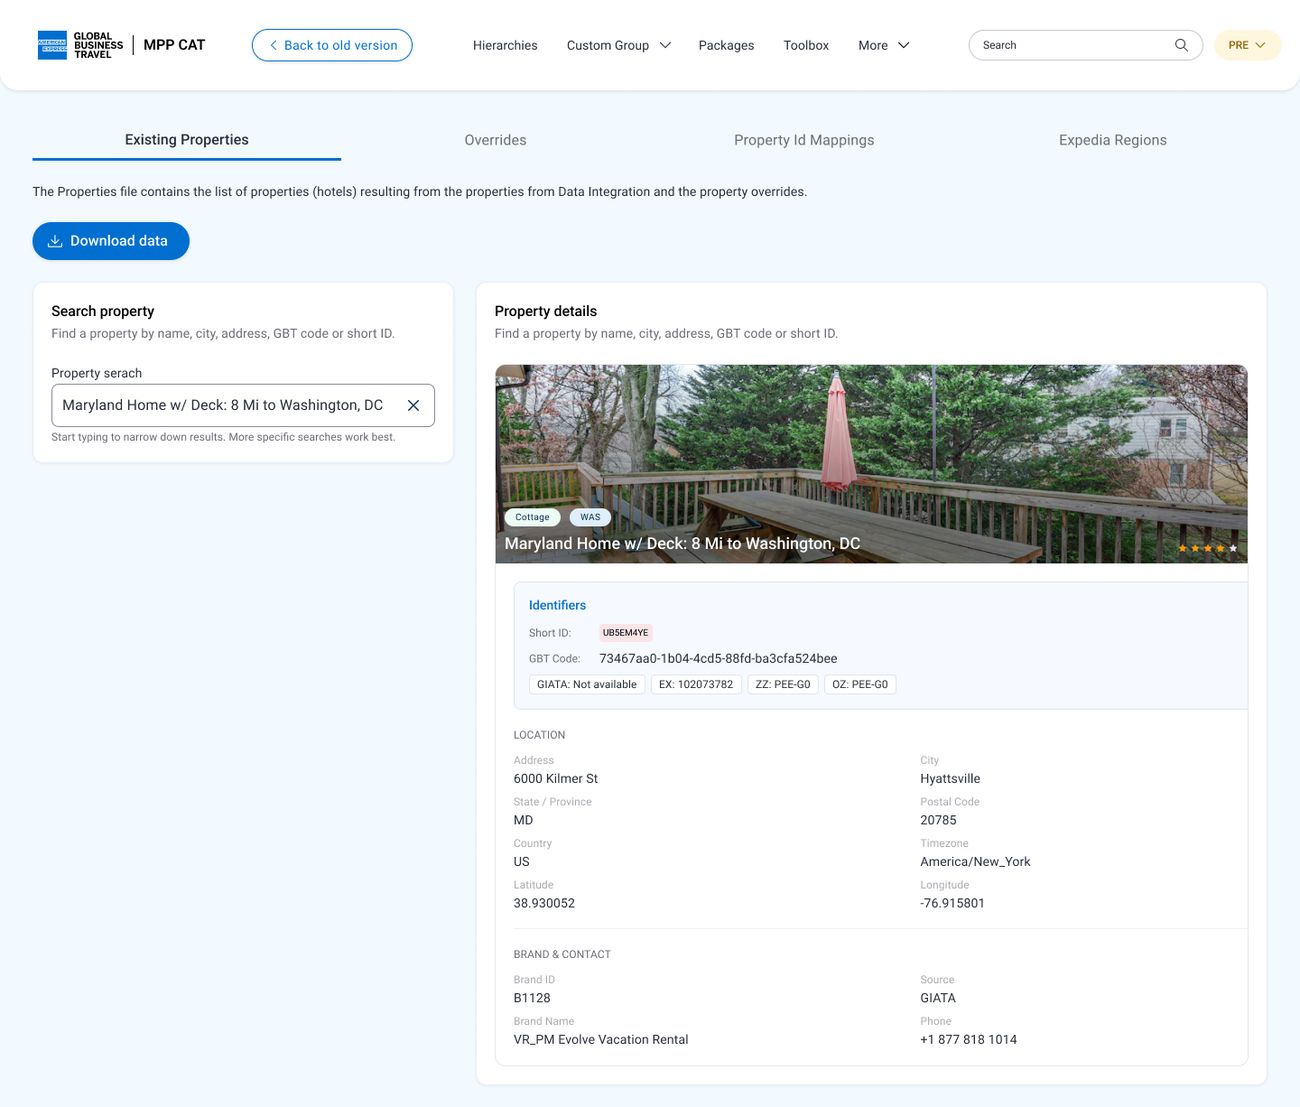The width and height of the screenshot is (1300, 1107).
Task: Click the latitude value 38.930052
Action: (544, 903)
